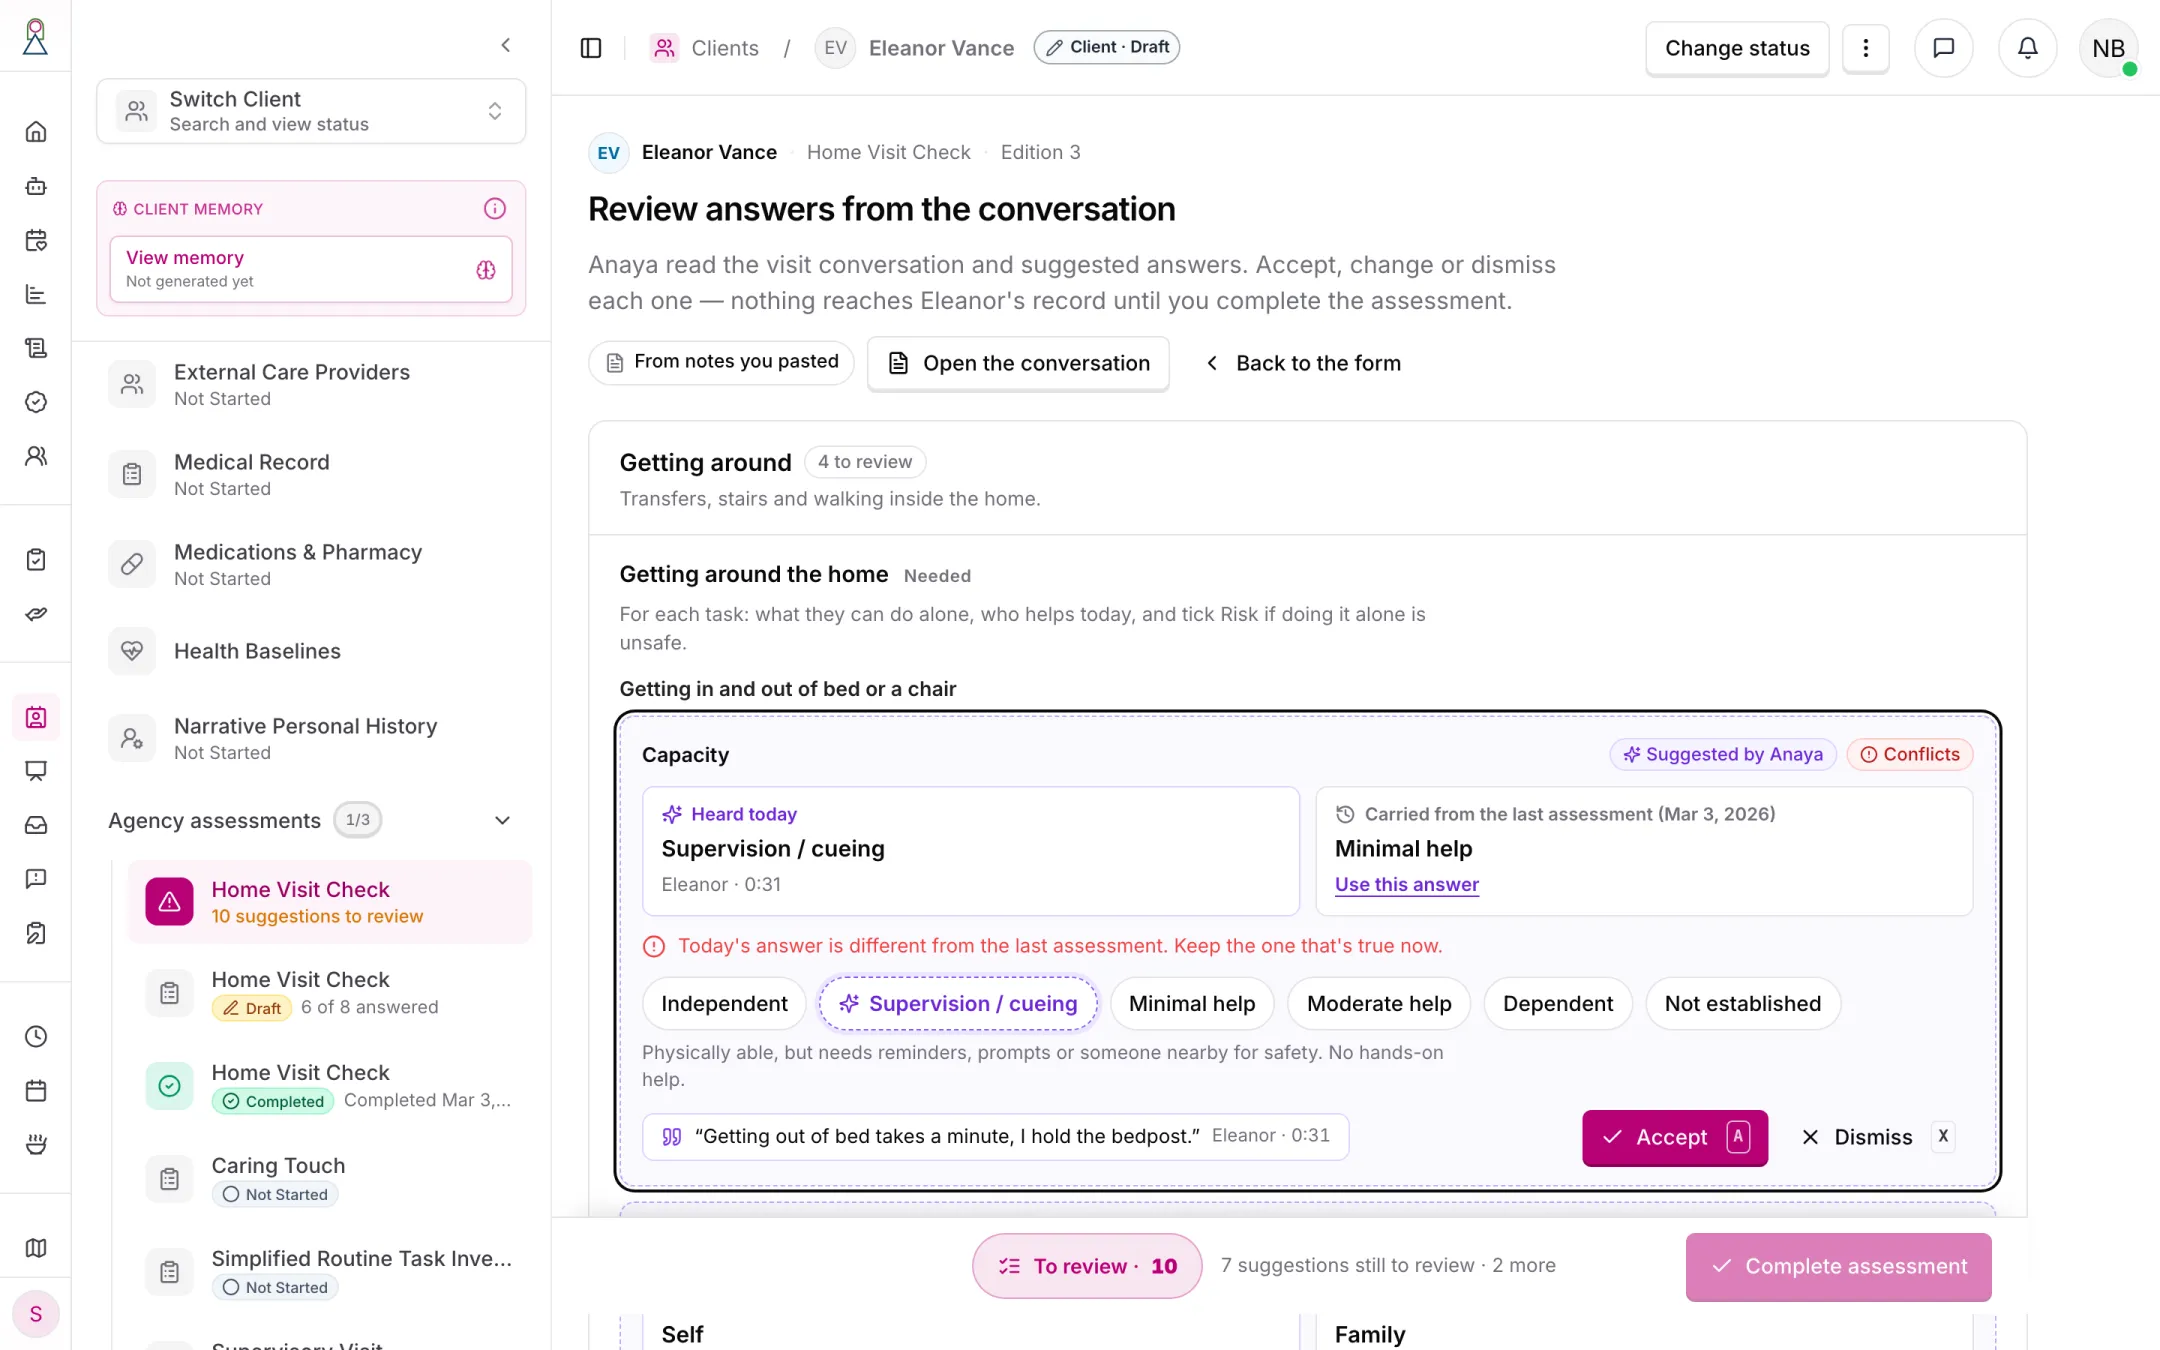Image resolution: width=2160 pixels, height=1350 pixels.
Task: Click the notifications bell icon
Action: [x=2027, y=48]
